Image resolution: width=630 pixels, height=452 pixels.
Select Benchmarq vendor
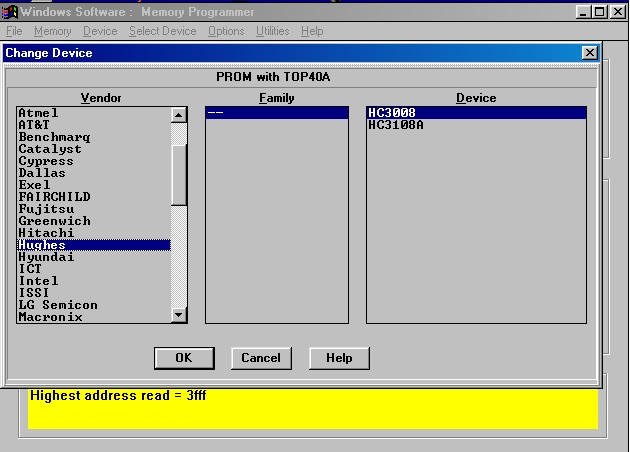(94, 137)
